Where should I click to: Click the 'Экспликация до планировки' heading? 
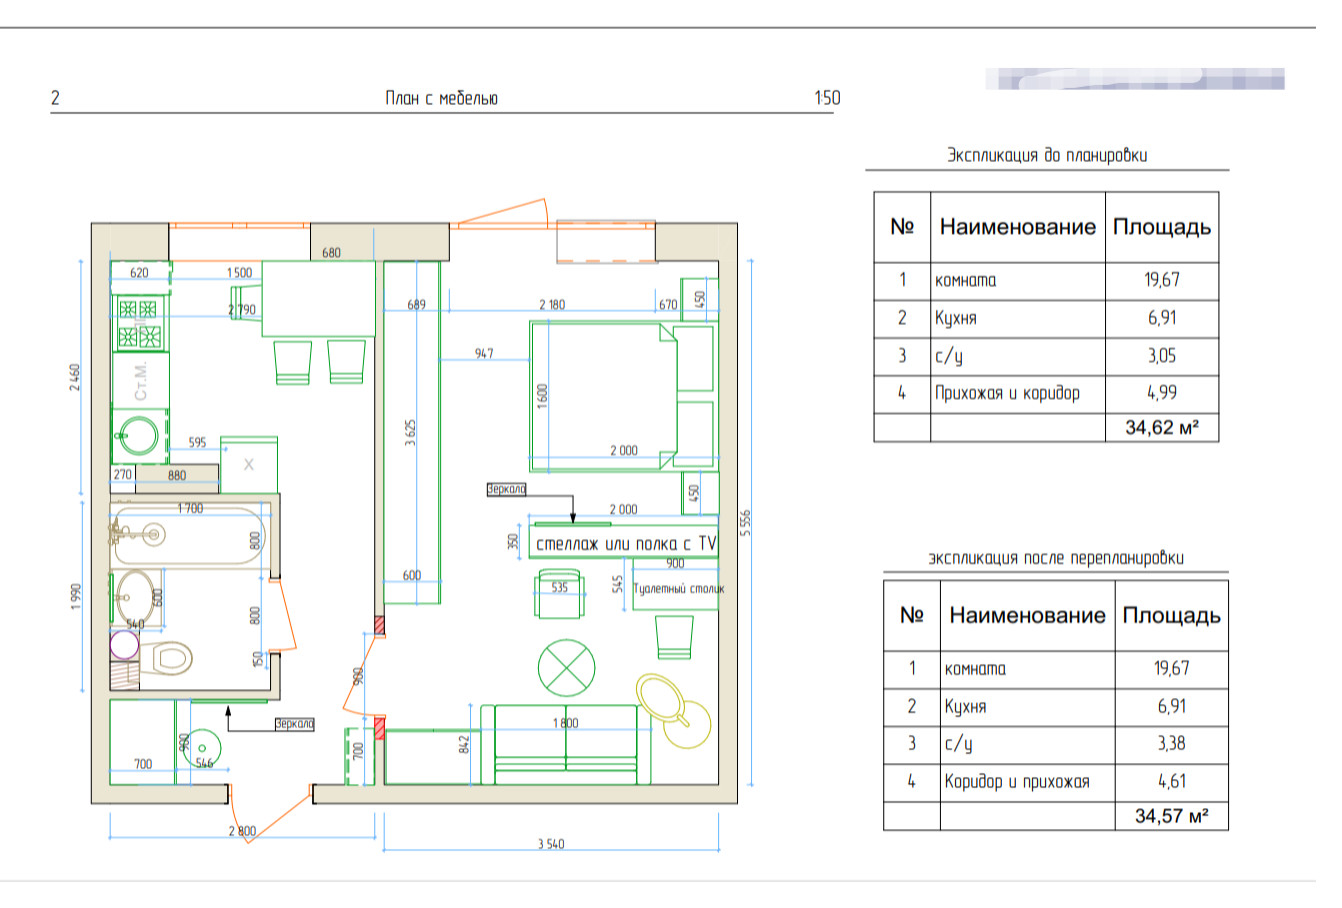(x=1047, y=156)
